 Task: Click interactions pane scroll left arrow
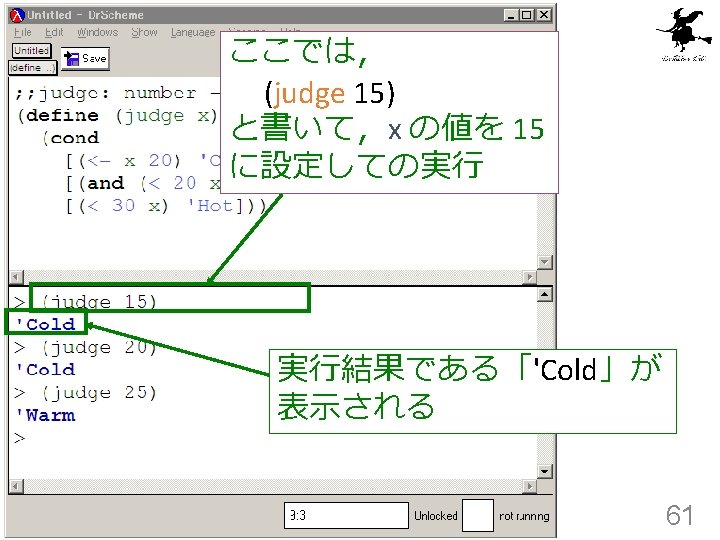click(x=16, y=486)
